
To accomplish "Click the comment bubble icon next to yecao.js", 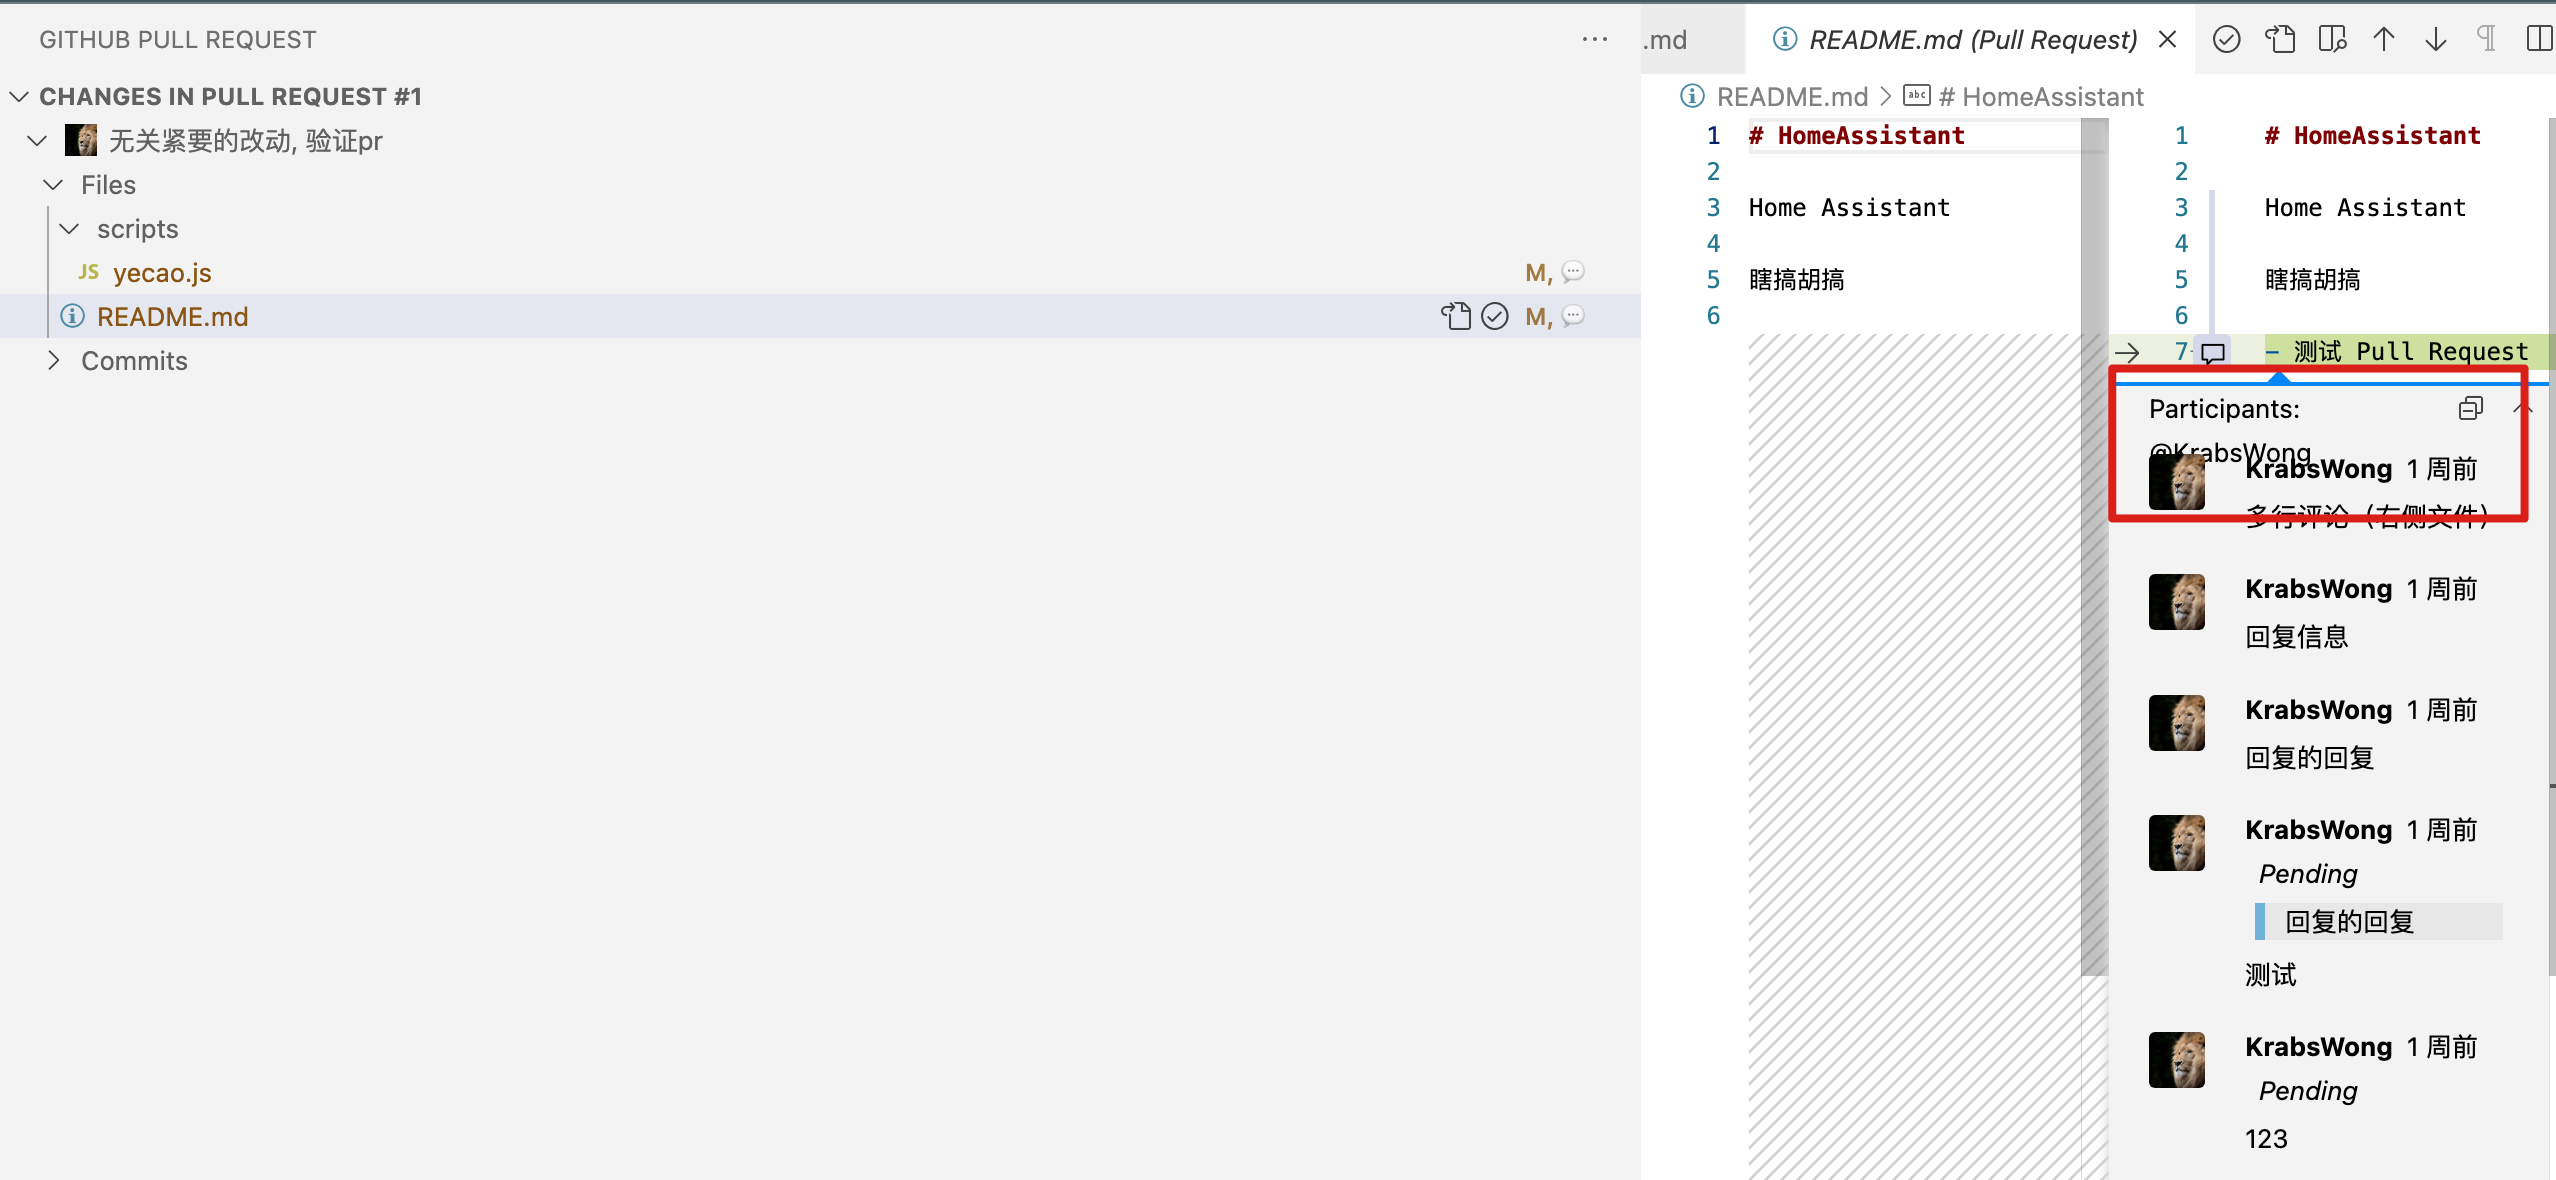I will 1573,272.
